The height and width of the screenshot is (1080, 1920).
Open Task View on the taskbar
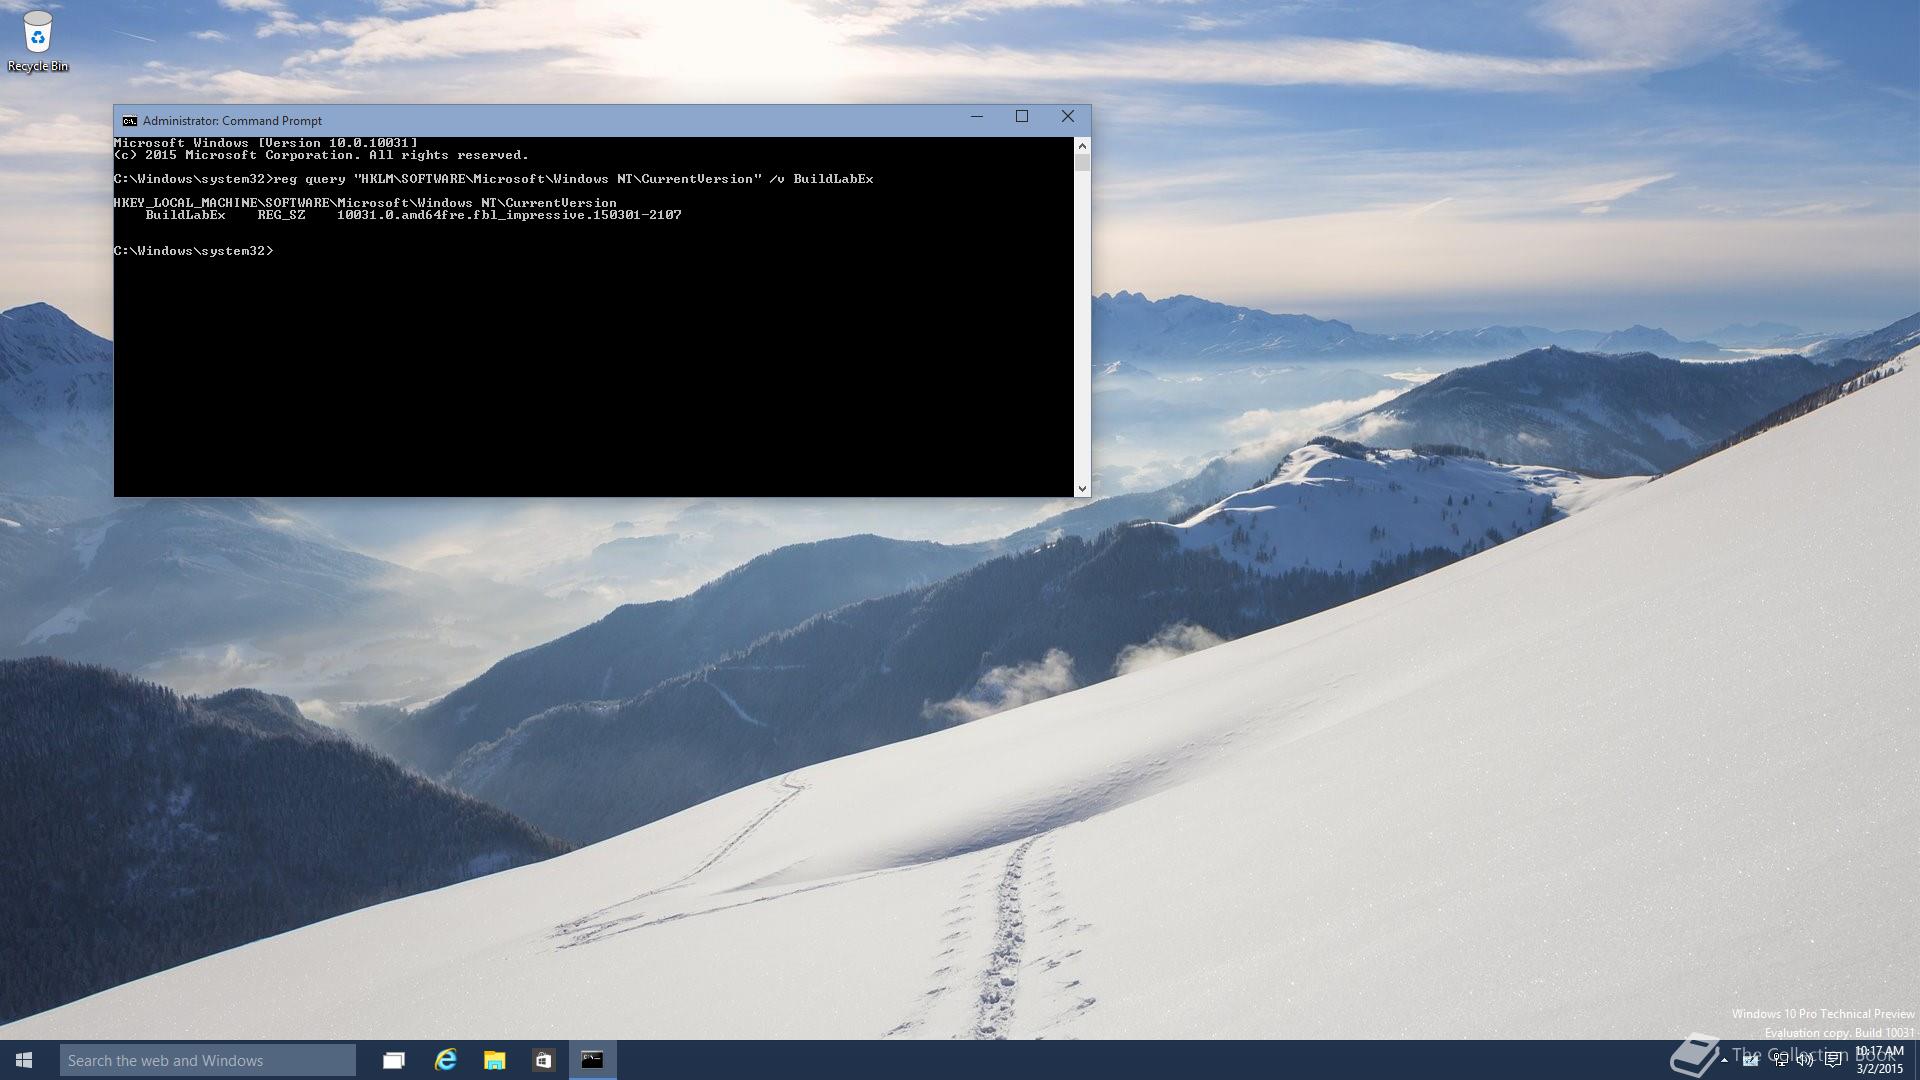click(394, 1060)
